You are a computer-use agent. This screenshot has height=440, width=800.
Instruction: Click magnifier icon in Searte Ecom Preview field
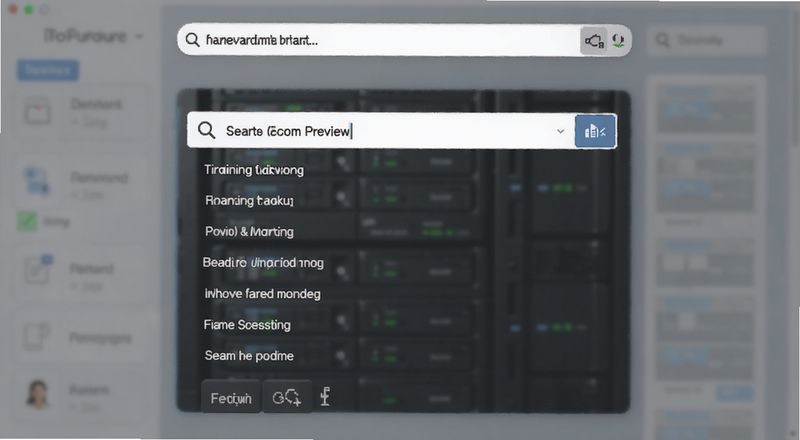(x=207, y=130)
